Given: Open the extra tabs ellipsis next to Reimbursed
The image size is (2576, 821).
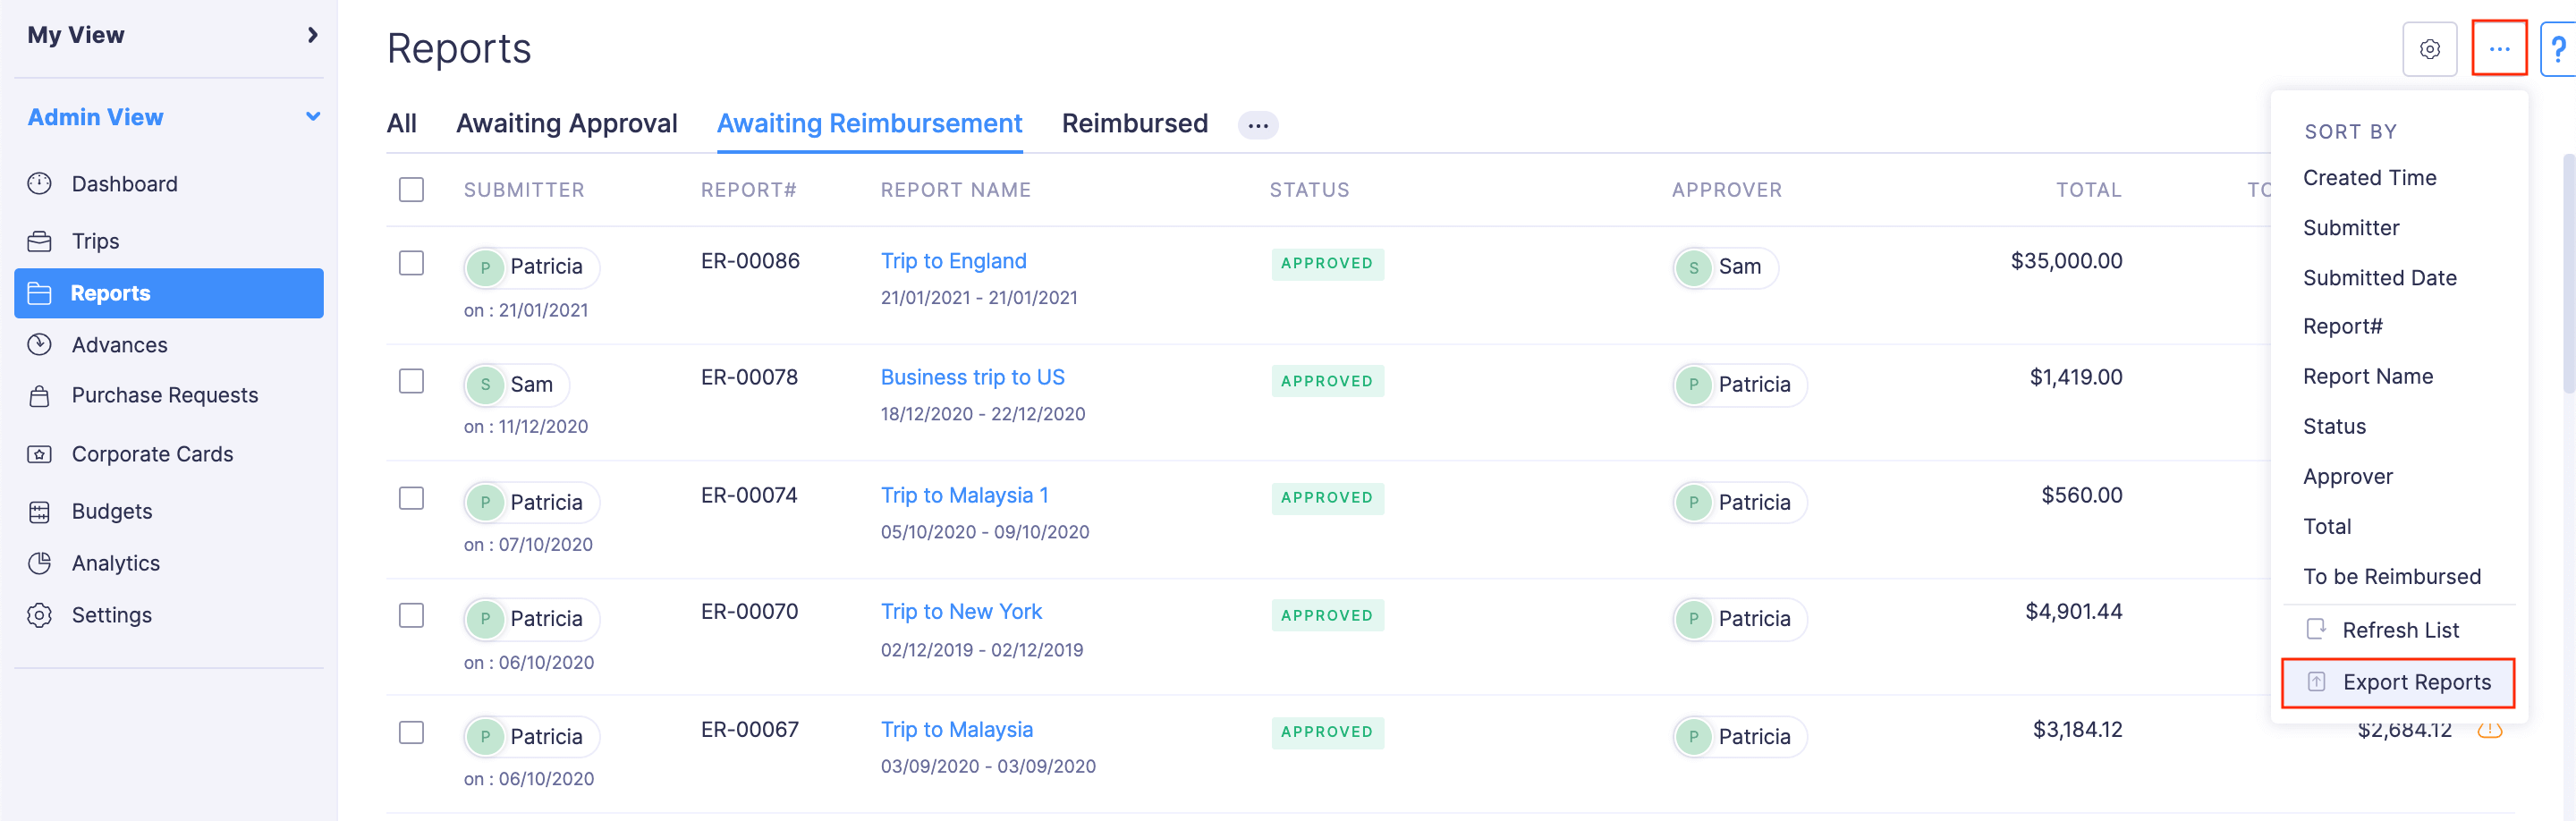Looking at the screenshot, I should pyautogui.click(x=1258, y=124).
